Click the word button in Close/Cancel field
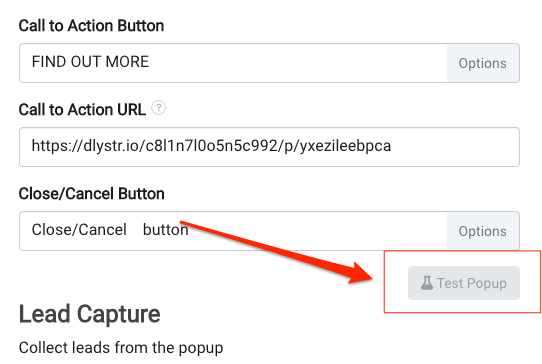Screen dimensions: 542x364 pyautogui.click(x=166, y=230)
